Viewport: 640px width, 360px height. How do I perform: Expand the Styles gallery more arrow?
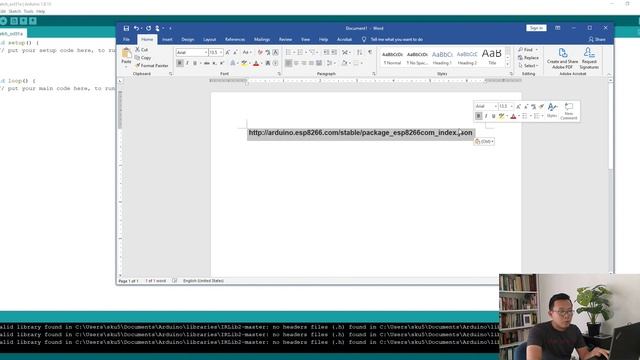coord(508,65)
